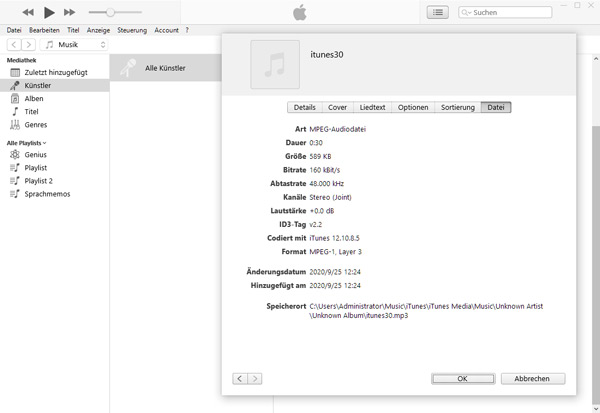Click the Sprachmemos playlist icon

coord(15,194)
